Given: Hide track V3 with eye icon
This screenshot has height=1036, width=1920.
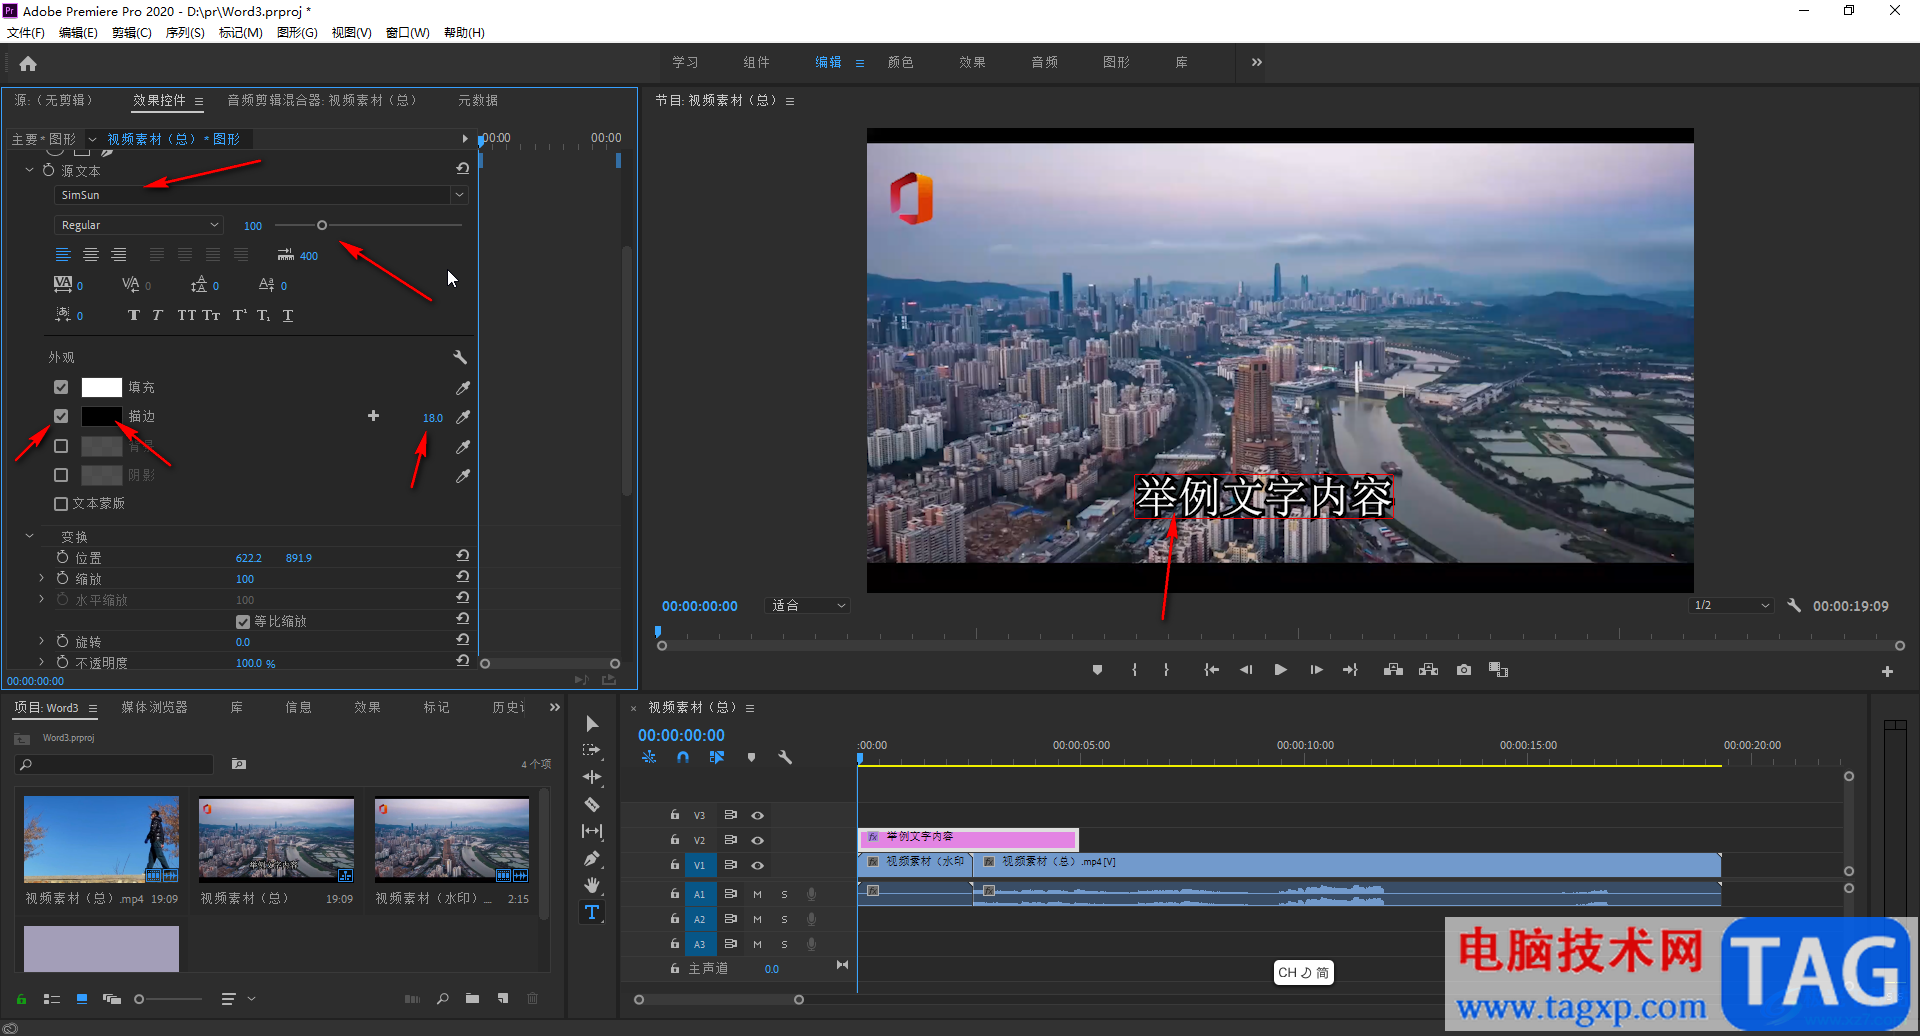Looking at the screenshot, I should pos(757,816).
